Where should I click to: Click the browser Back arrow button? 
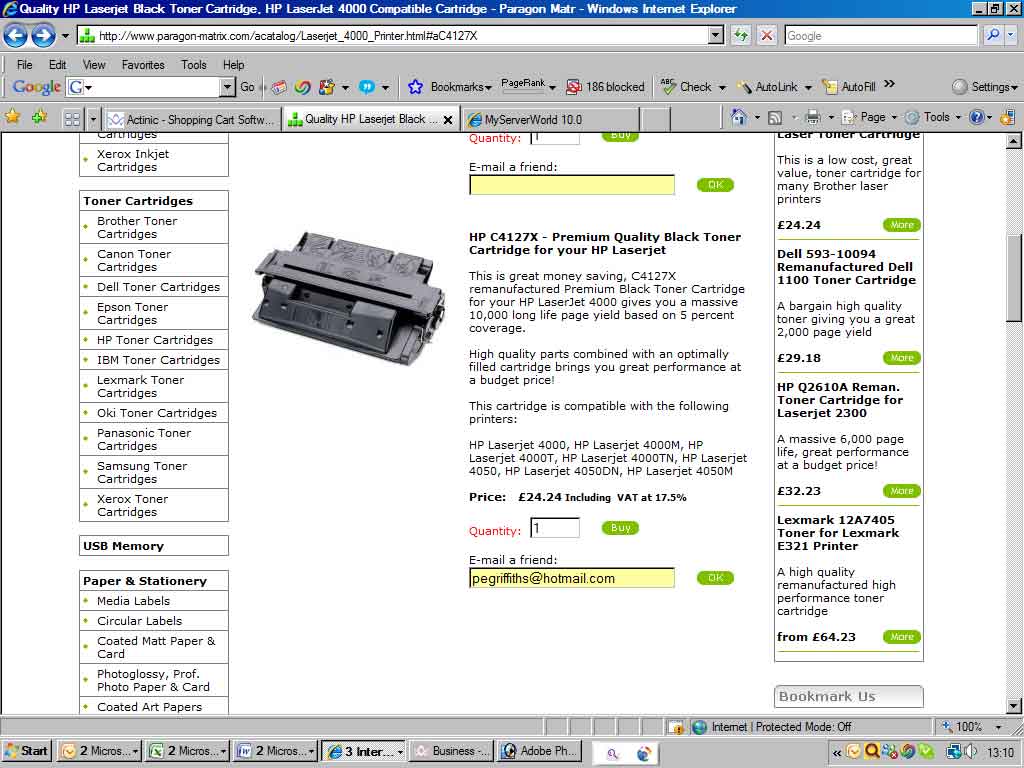click(16, 36)
